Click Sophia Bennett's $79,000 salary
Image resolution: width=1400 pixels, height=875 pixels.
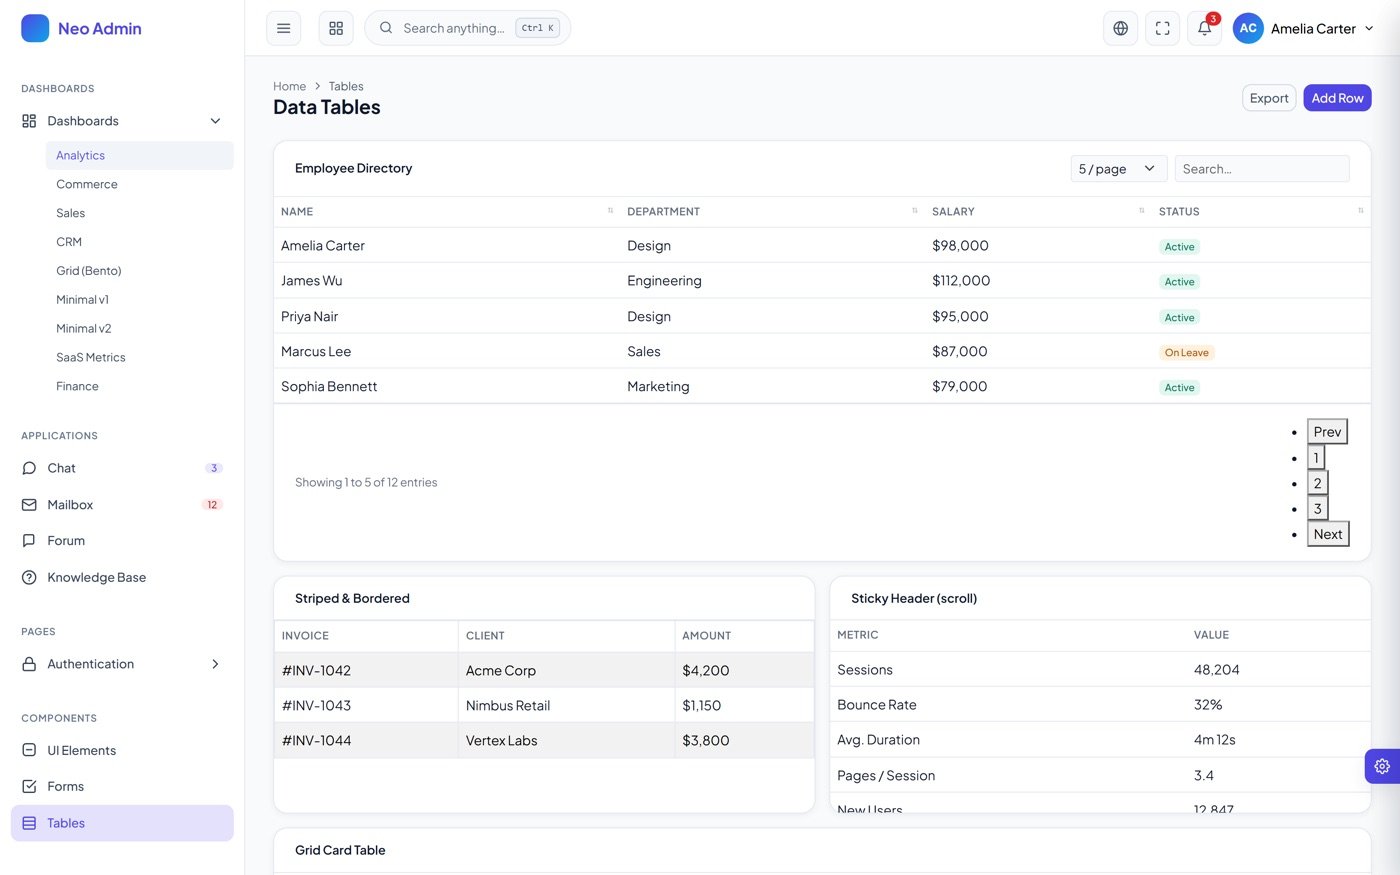(959, 386)
